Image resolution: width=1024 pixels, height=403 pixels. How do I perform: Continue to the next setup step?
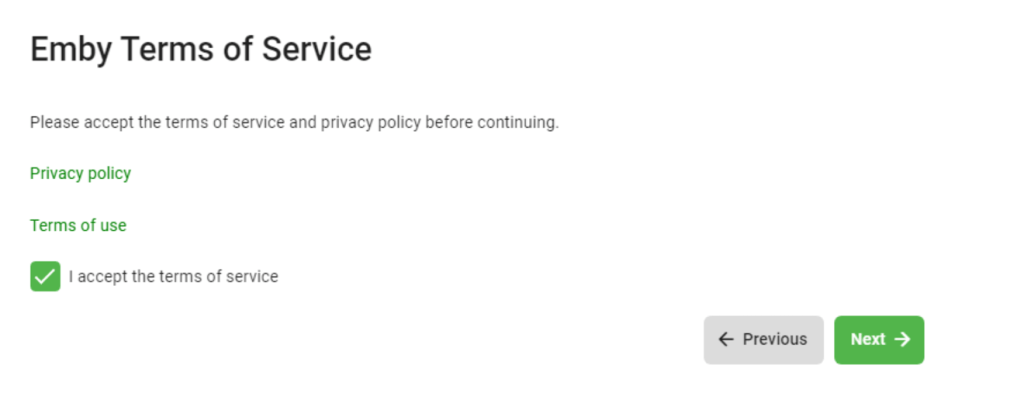click(x=879, y=340)
